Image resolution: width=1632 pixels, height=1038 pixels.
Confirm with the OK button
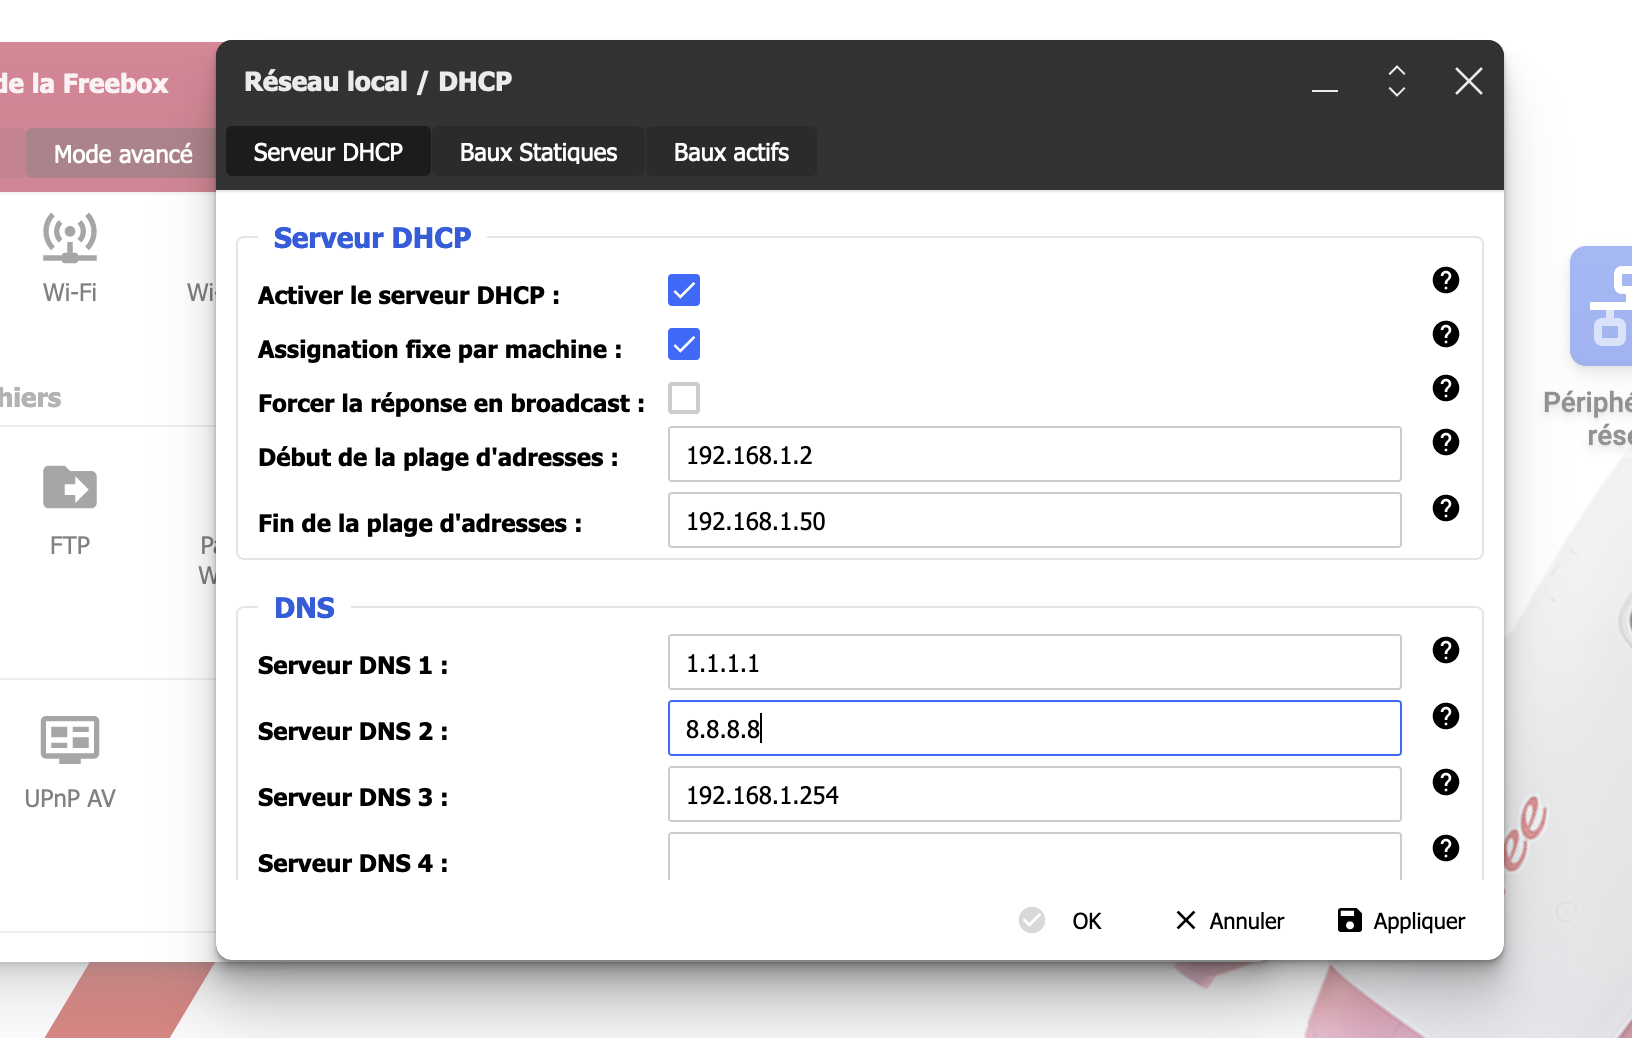tap(1060, 920)
